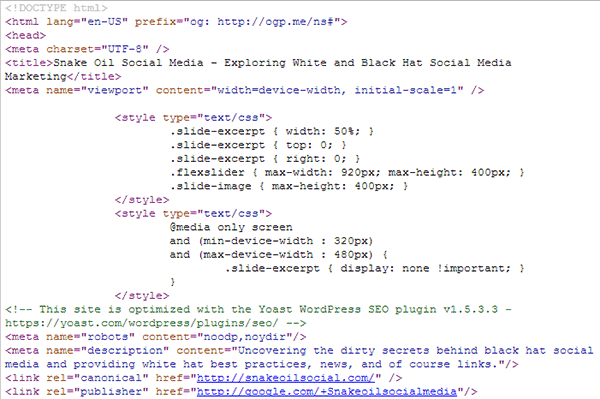The width and height of the screenshot is (600, 399).
Task: Click the @media only screen line
Action: (x=231, y=227)
